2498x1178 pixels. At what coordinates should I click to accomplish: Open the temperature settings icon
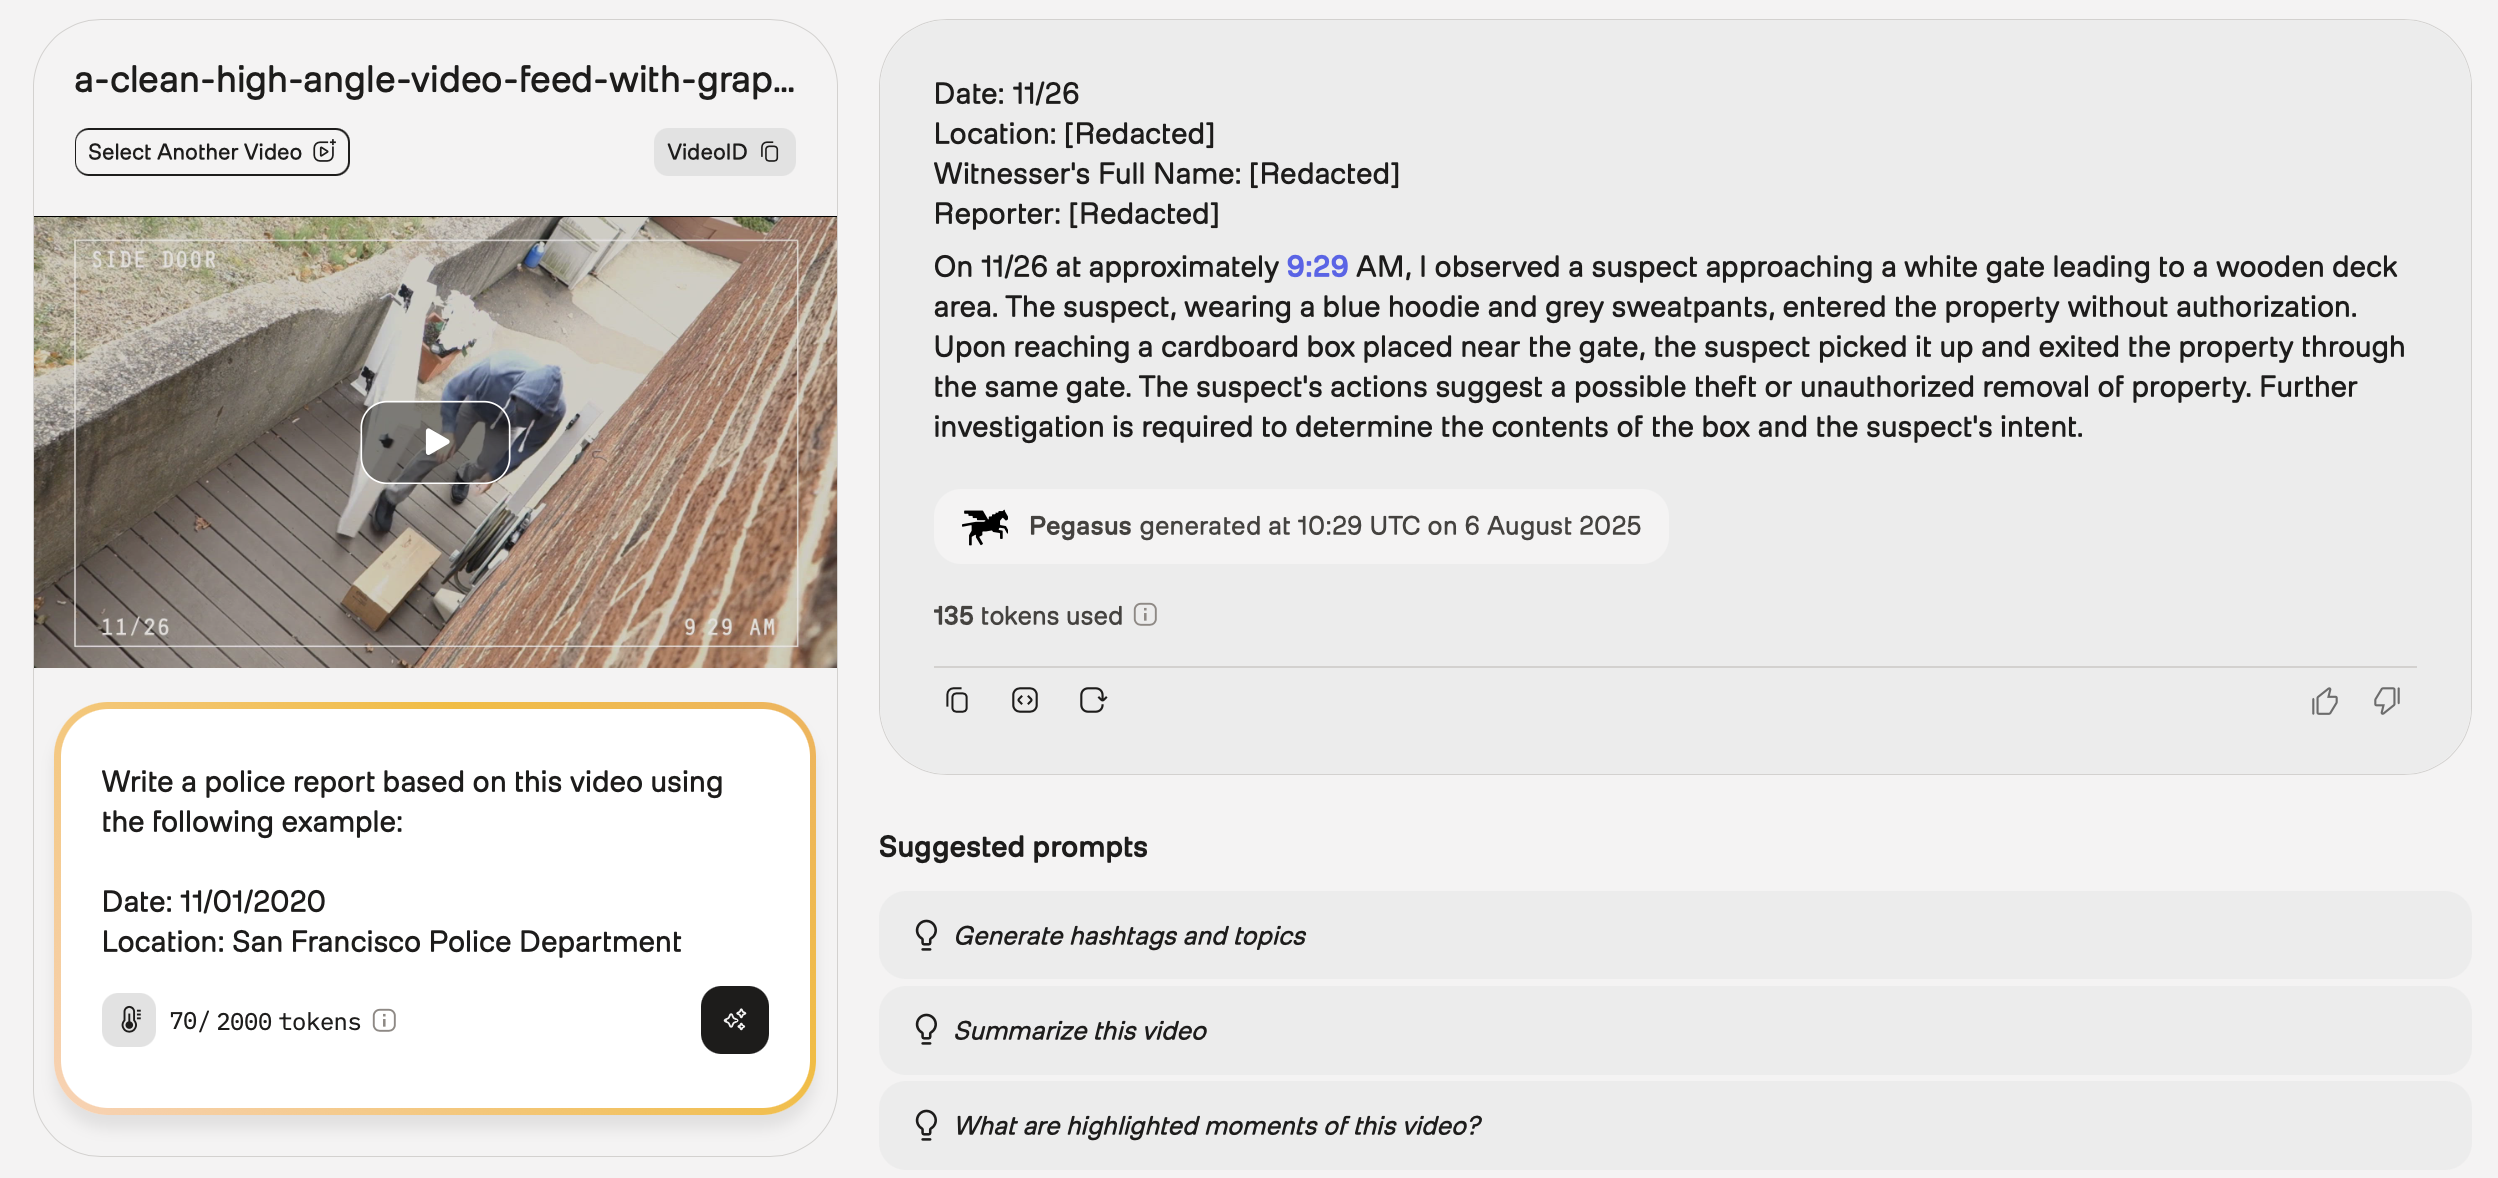tap(129, 1020)
